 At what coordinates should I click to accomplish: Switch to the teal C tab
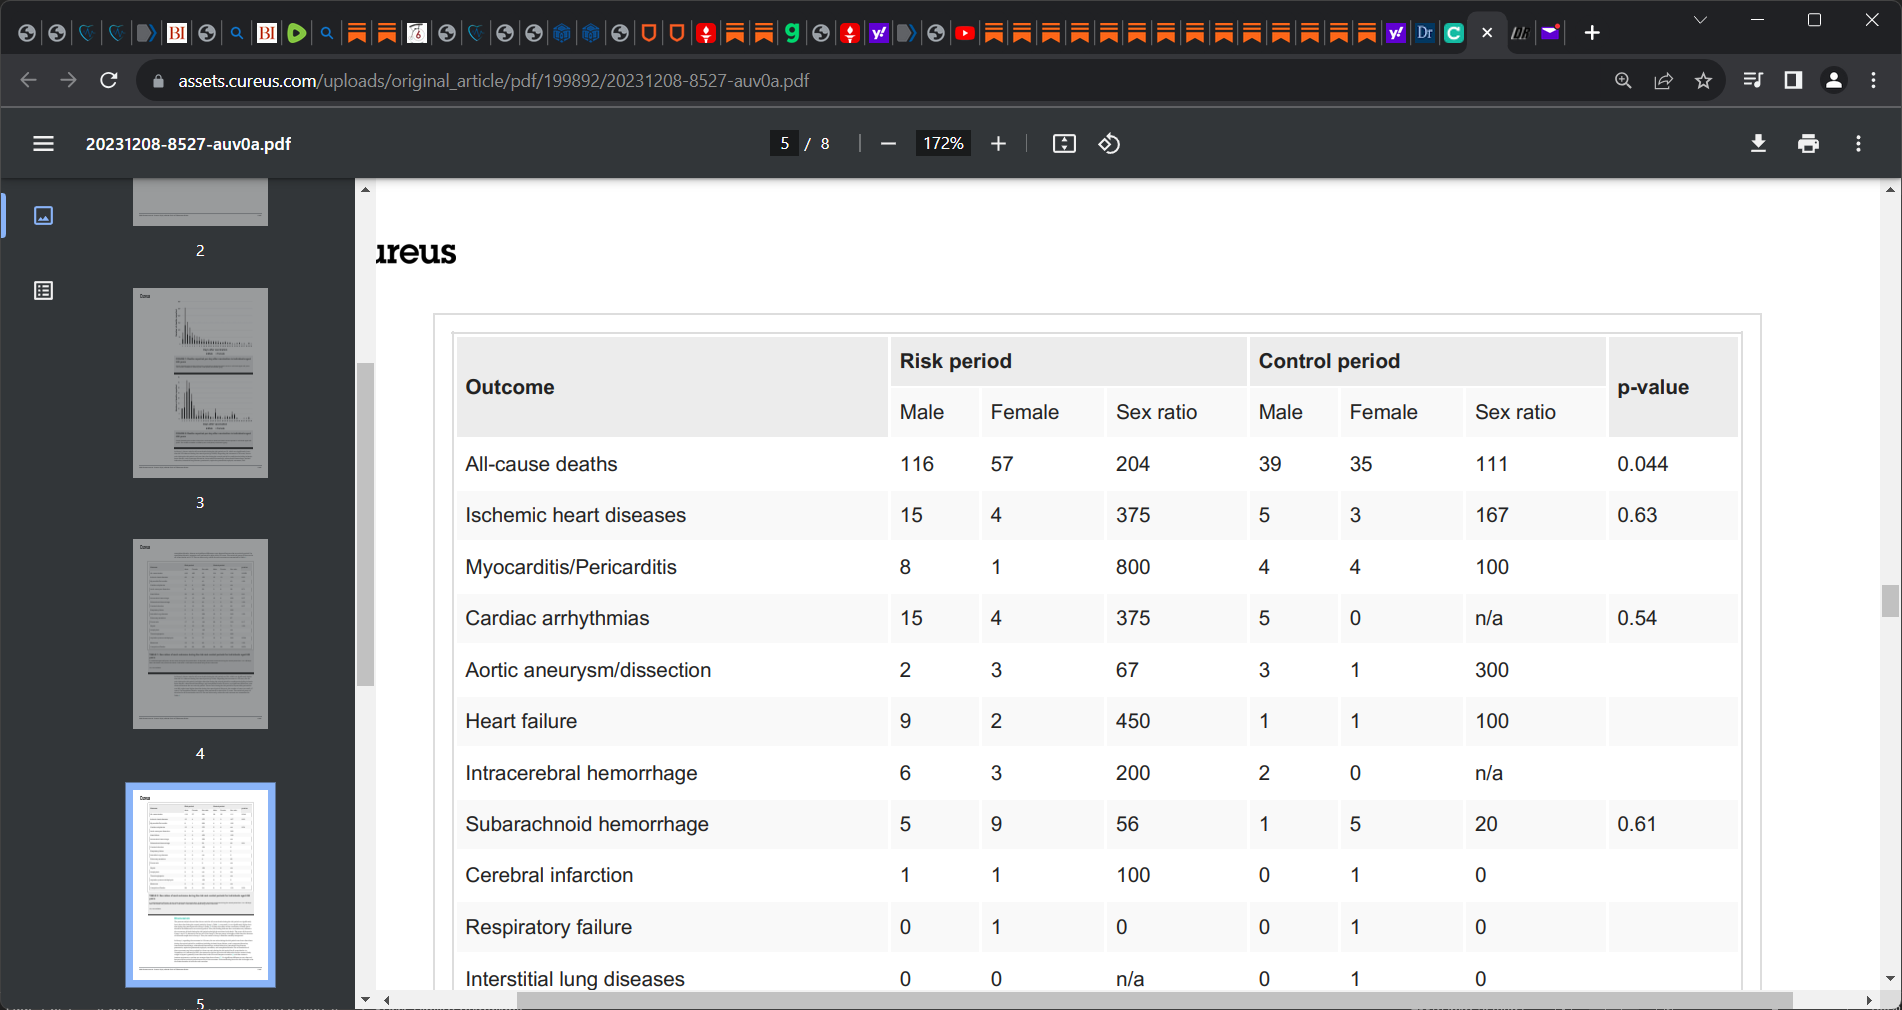pyautogui.click(x=1454, y=33)
